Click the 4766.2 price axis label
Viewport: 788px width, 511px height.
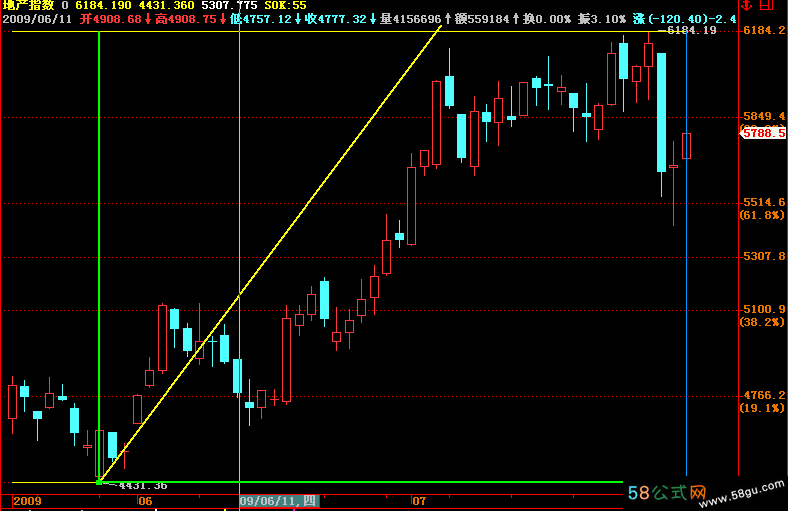tap(764, 395)
